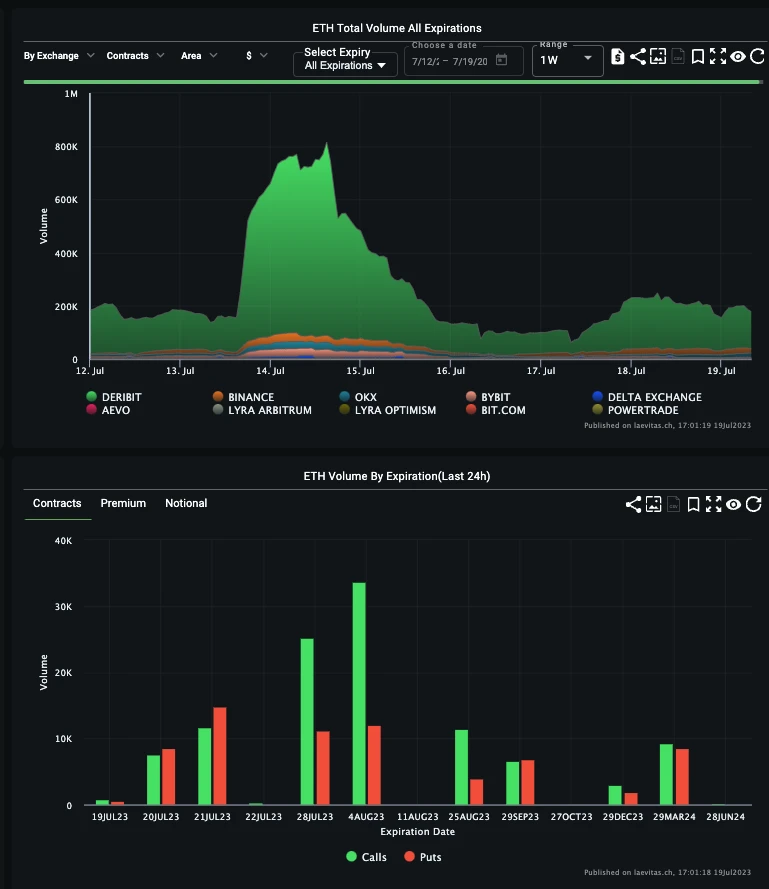Viewport: 769px width, 889px height.
Task: Switch to Contracts tab in expiration chart
Action: coord(57,503)
